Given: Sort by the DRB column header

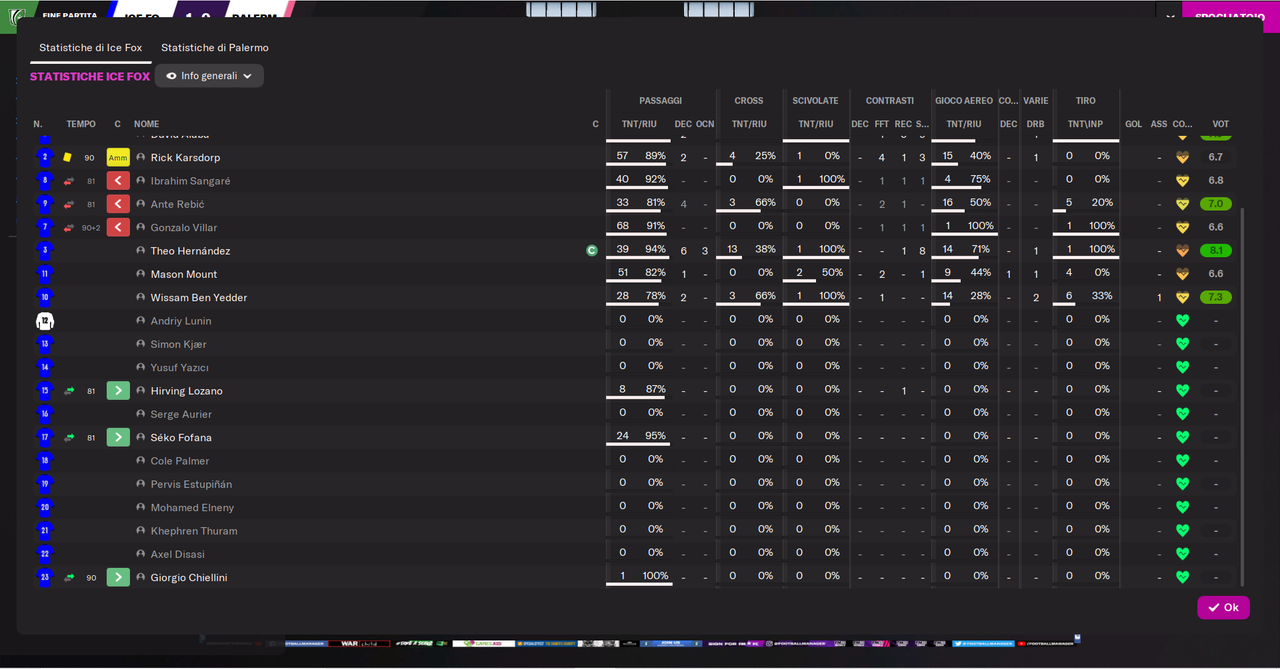Looking at the screenshot, I should pos(1035,124).
